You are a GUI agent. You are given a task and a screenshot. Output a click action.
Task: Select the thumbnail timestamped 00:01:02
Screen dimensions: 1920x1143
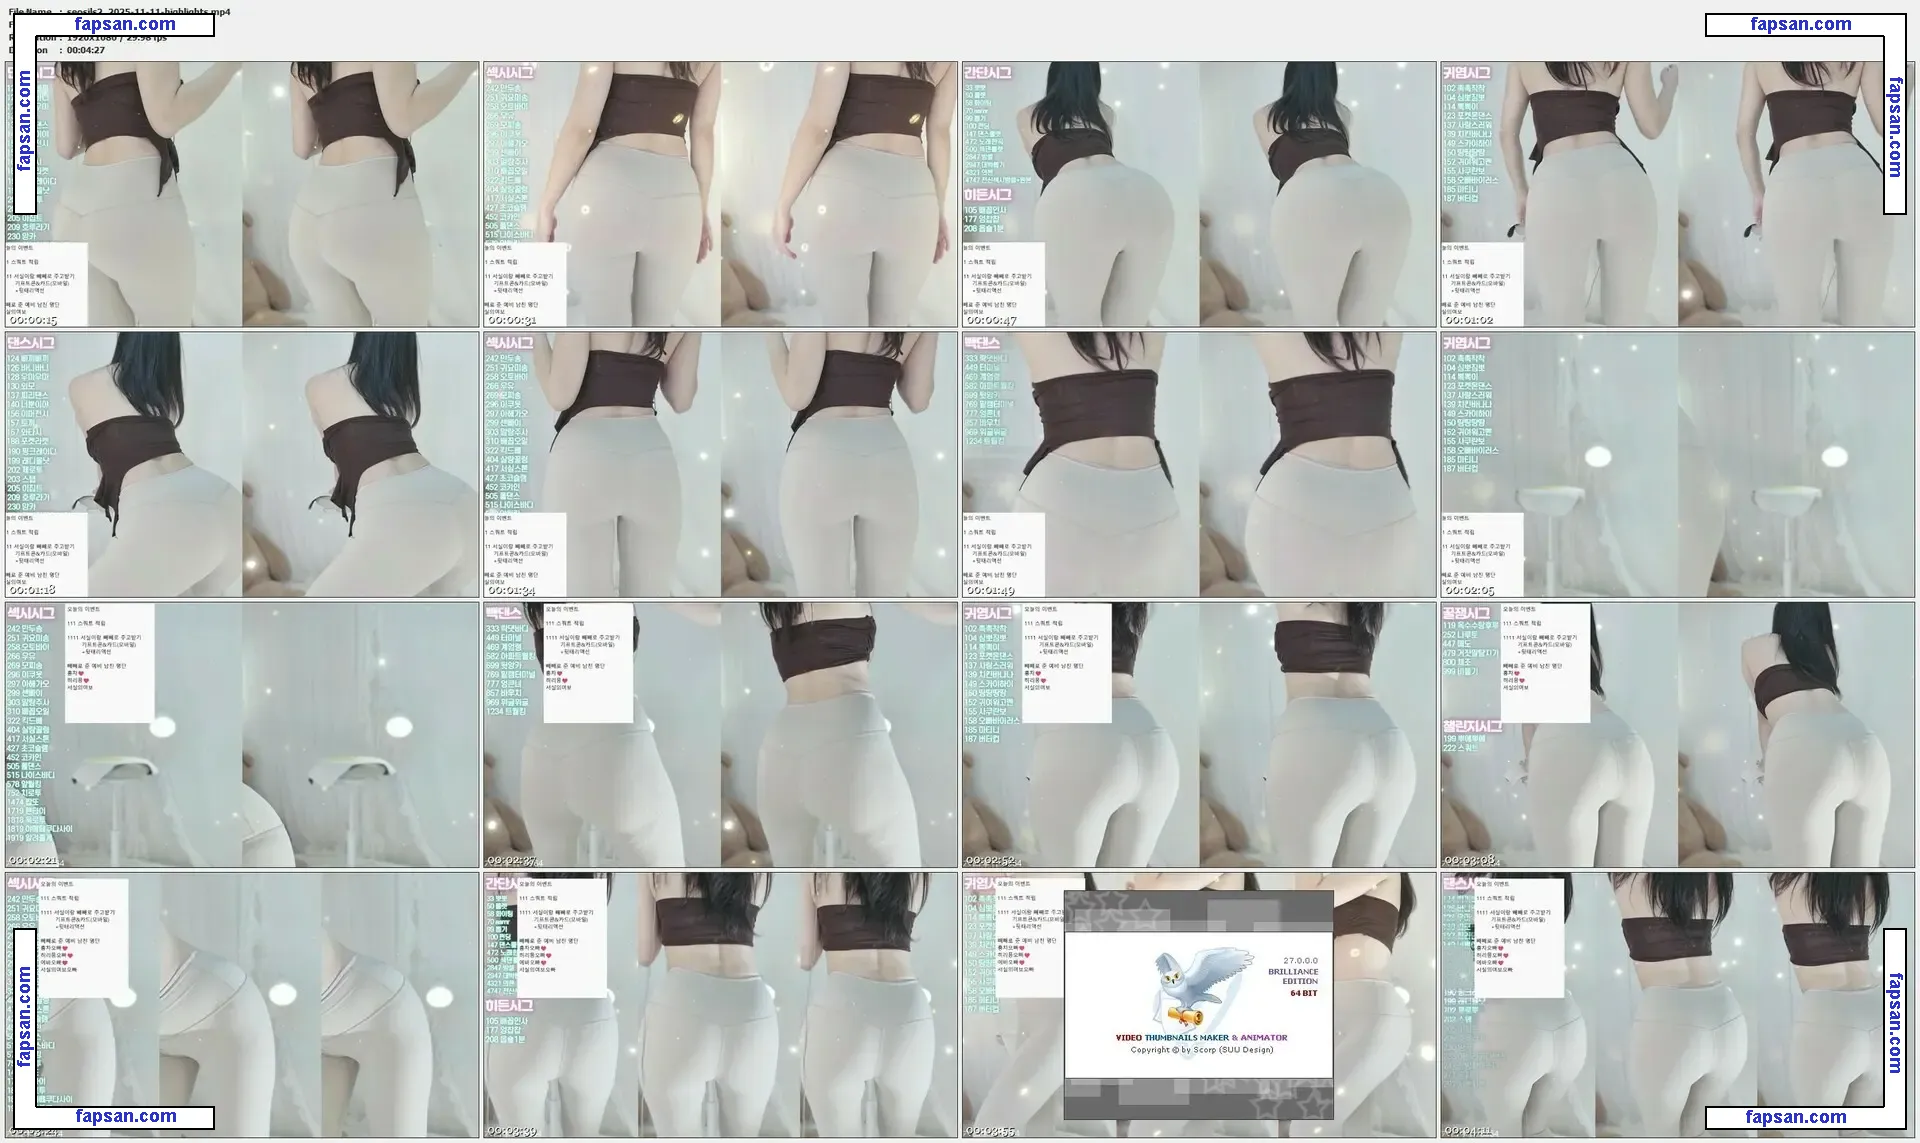(1677, 194)
